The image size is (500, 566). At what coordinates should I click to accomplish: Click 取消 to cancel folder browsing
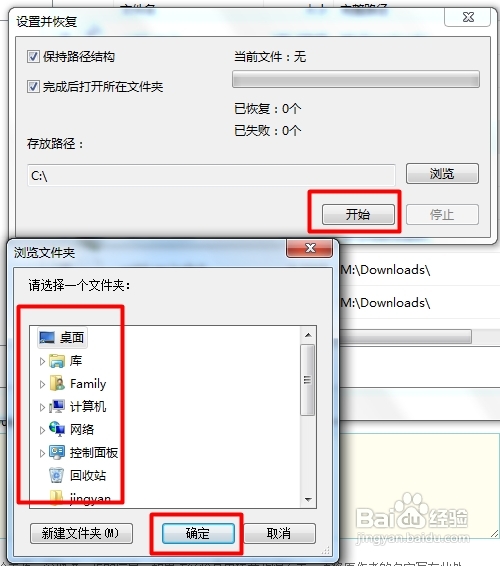coord(279,533)
